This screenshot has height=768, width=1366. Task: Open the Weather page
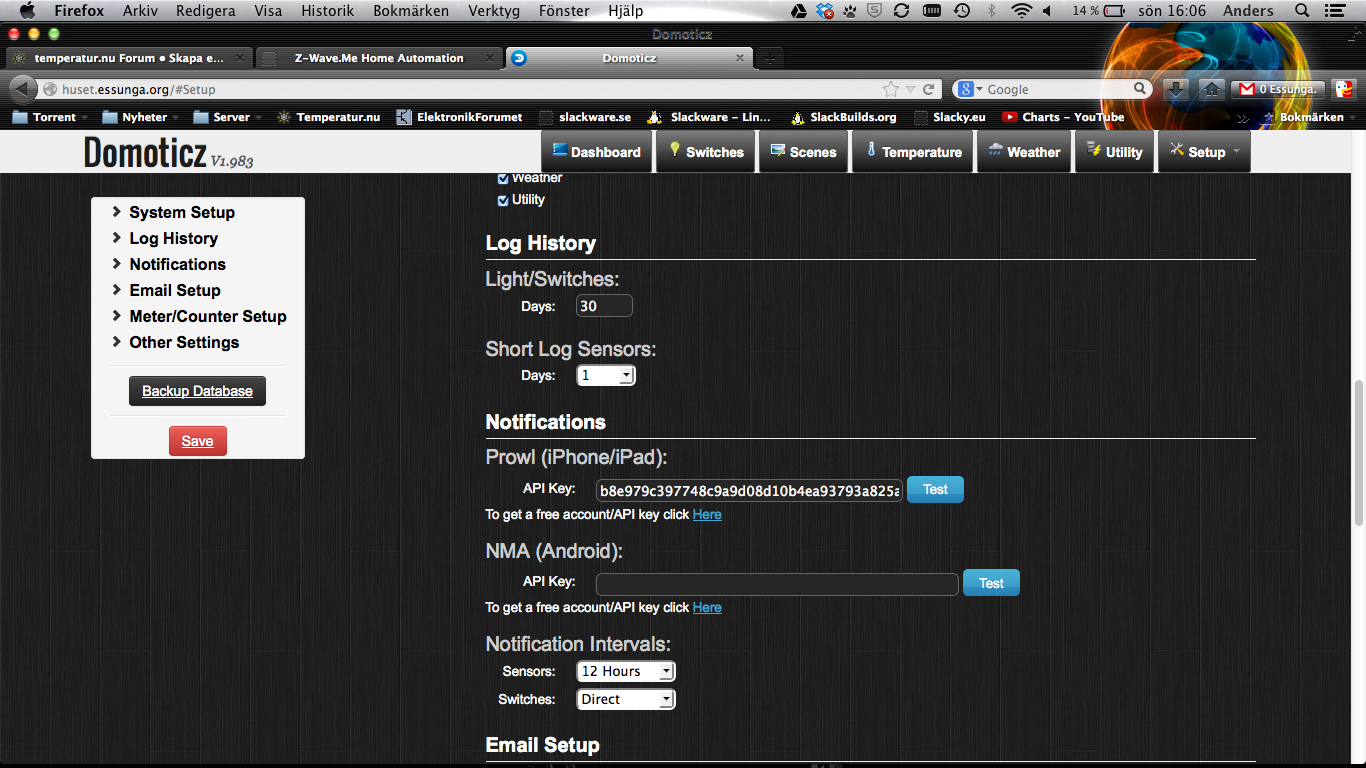pos(1024,152)
